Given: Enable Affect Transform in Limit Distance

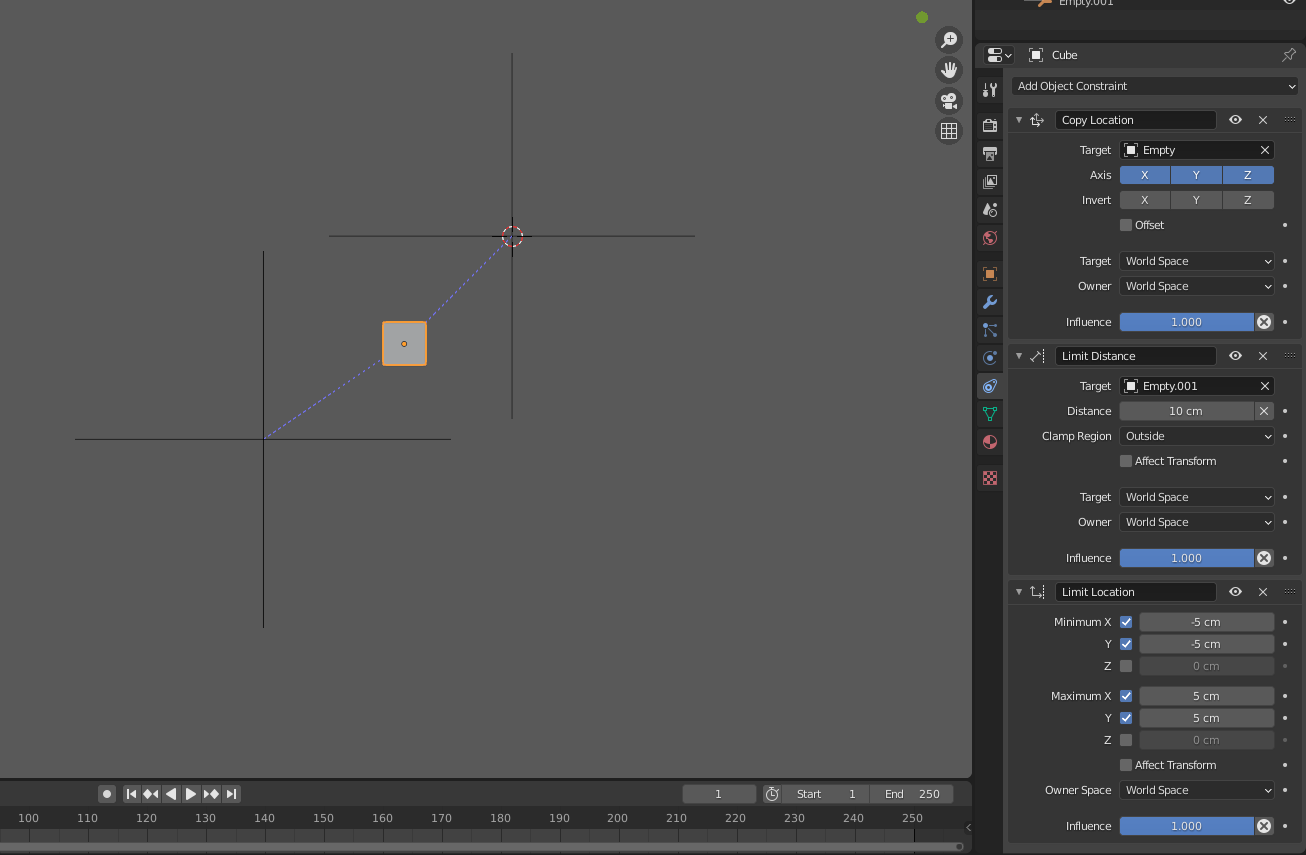Looking at the screenshot, I should tap(1126, 461).
